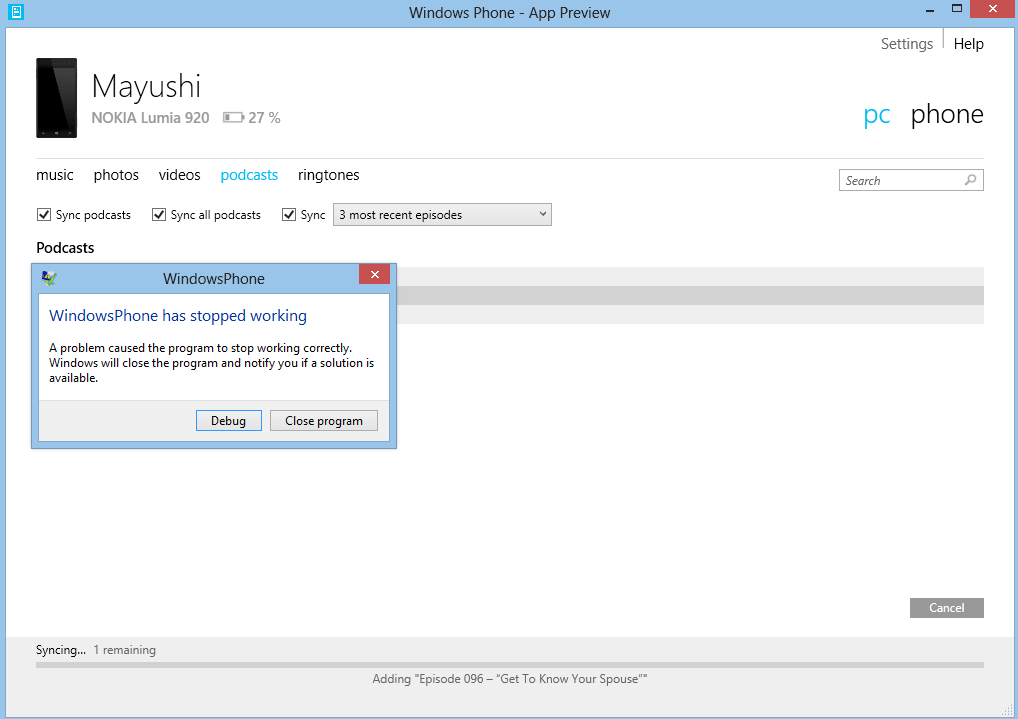1018x719 pixels.
Task: Click the '1 remaining' status text
Action: [125, 650]
